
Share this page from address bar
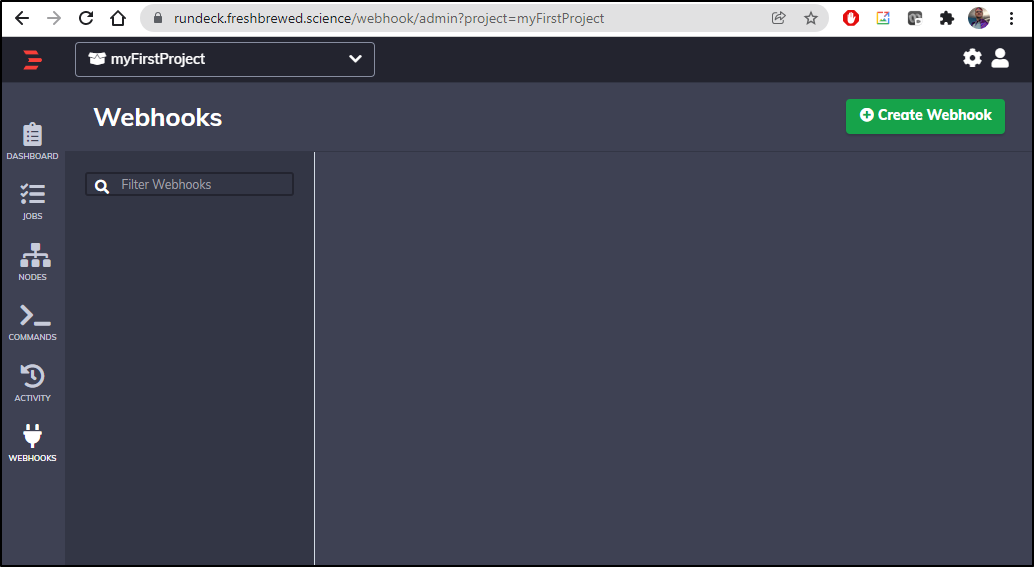coord(779,18)
